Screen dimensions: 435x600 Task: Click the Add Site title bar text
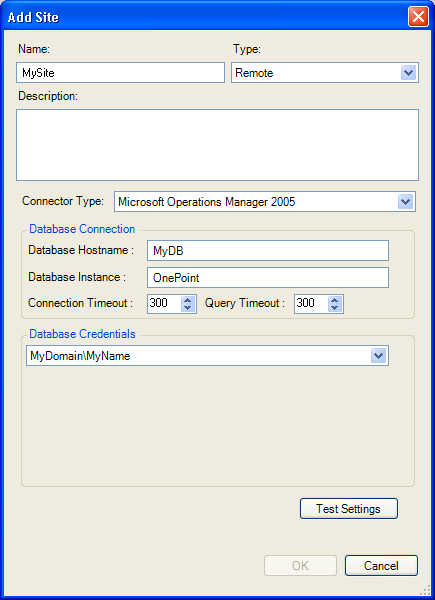point(33,17)
